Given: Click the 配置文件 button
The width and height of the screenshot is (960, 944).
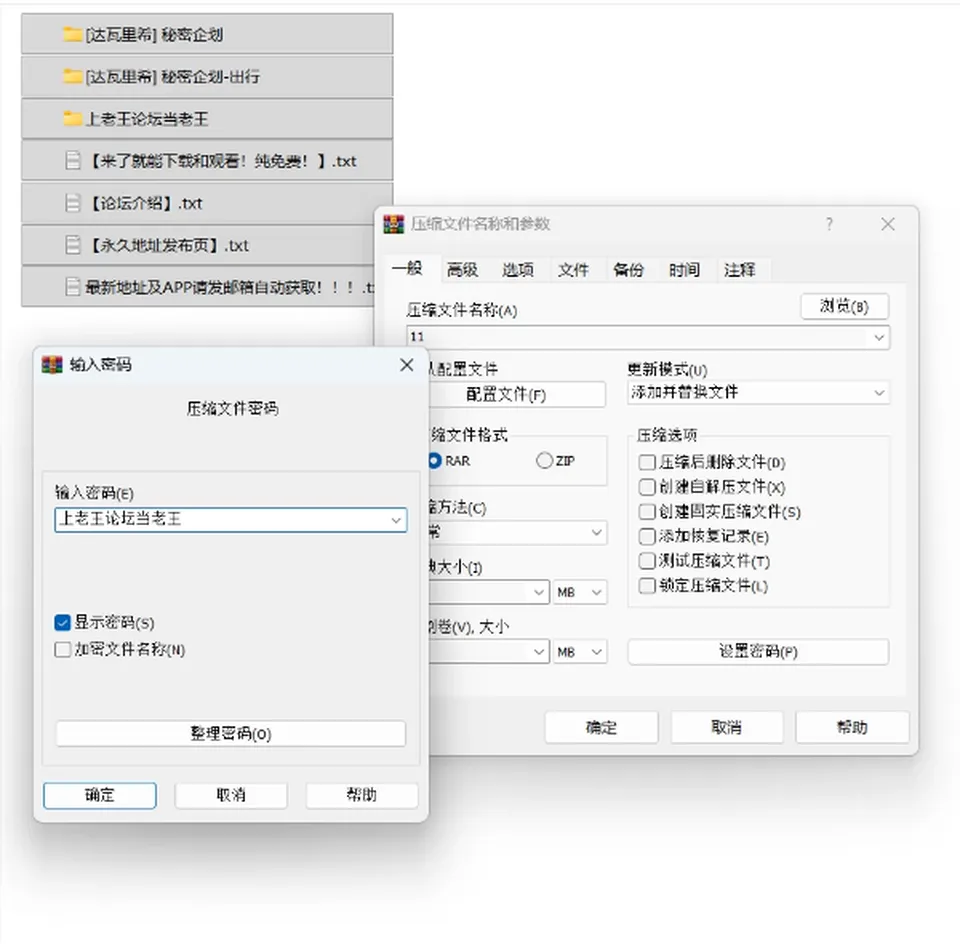Looking at the screenshot, I should (x=516, y=394).
